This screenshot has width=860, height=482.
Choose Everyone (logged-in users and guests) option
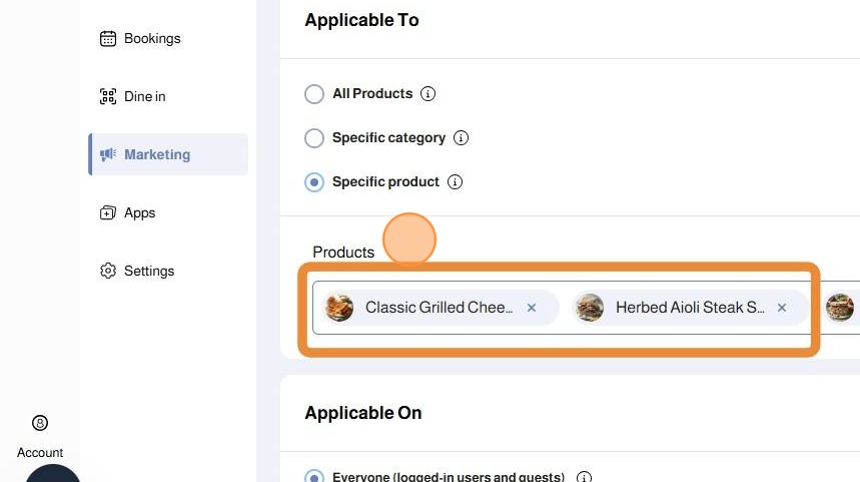click(314, 477)
